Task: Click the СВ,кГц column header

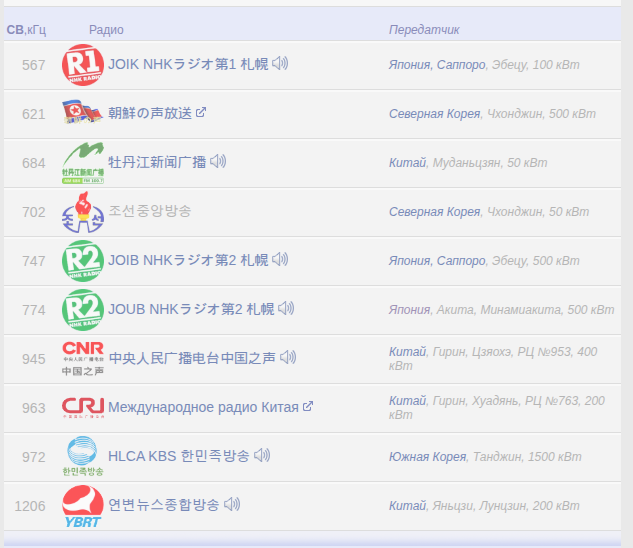Action: tap(26, 29)
